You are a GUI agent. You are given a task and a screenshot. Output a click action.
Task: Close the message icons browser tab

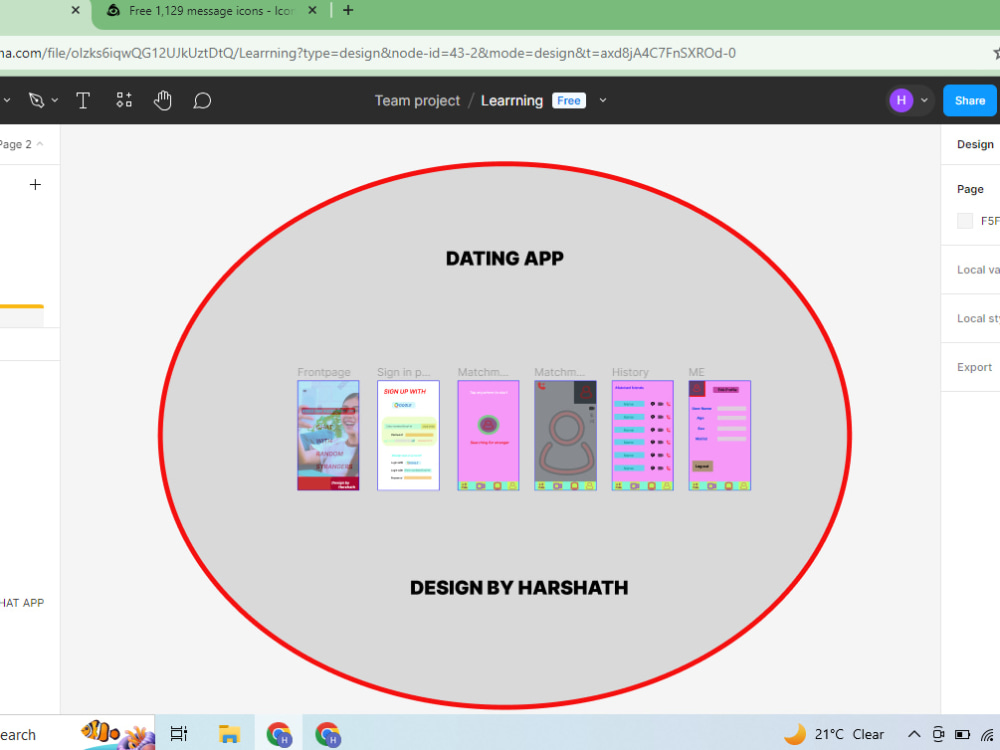pyautogui.click(x=312, y=10)
